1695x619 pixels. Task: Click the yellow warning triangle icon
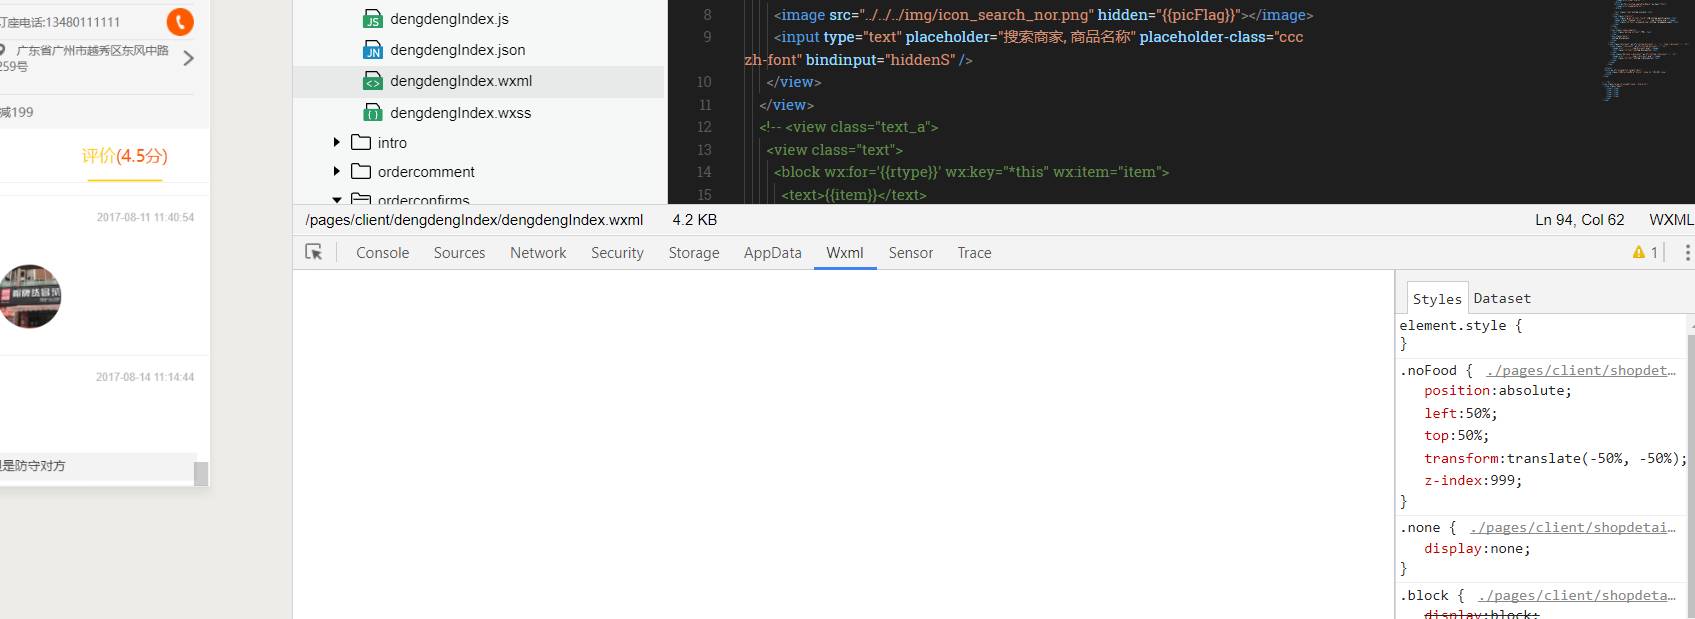[1638, 252]
